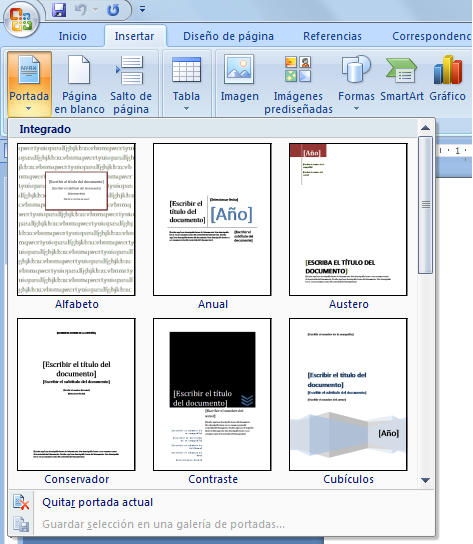Viewport: 473px width, 544px height.
Task: Insert a SmartArt graphic
Action: (402, 78)
